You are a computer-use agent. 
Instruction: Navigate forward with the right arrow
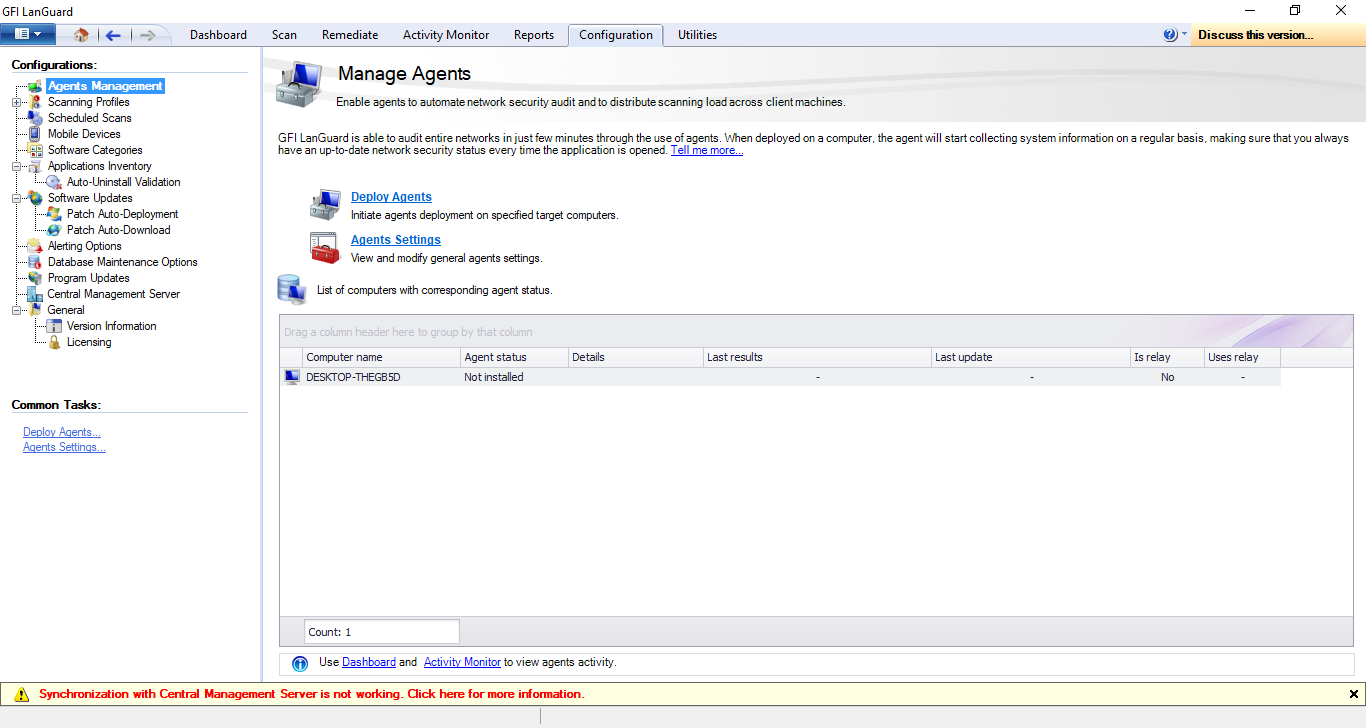click(147, 35)
